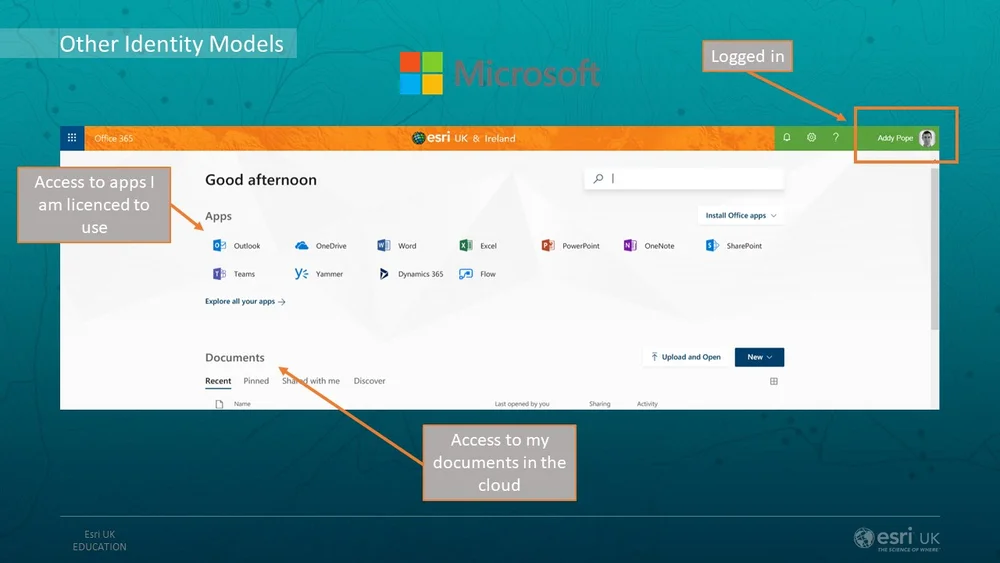Click the Addy Pope account name
The width and height of the screenshot is (1000, 563).
pyautogui.click(x=895, y=138)
